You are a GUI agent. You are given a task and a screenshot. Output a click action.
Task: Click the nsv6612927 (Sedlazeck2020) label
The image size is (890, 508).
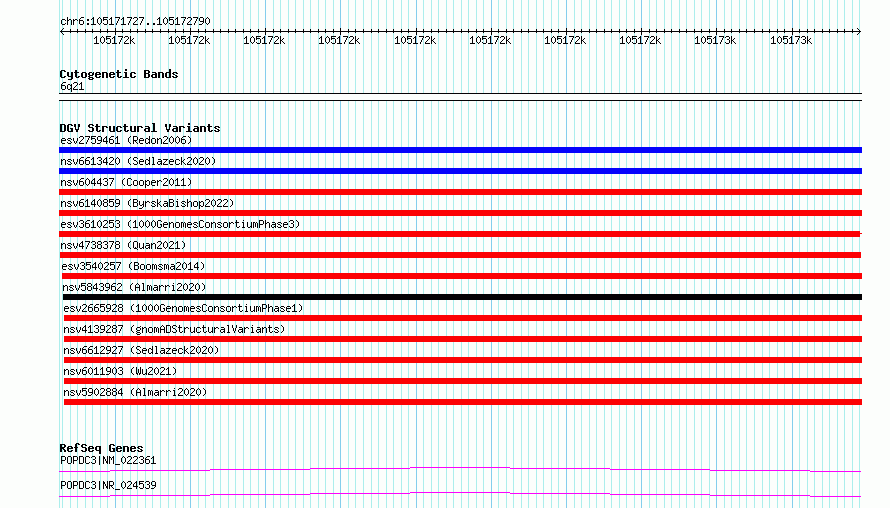pos(141,350)
